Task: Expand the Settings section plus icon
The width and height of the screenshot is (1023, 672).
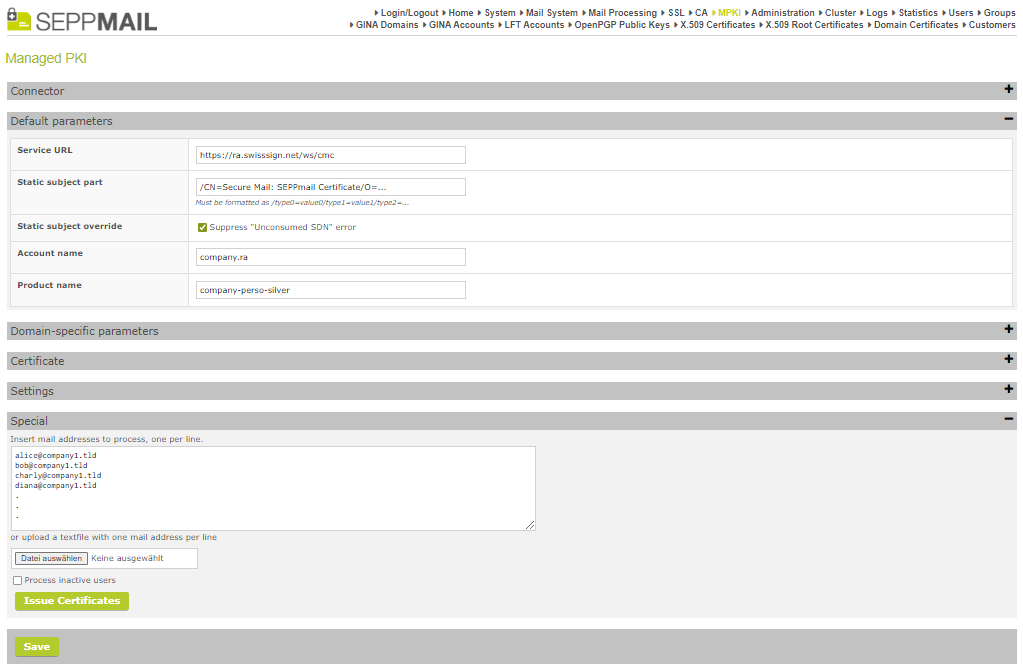Action: [1009, 390]
